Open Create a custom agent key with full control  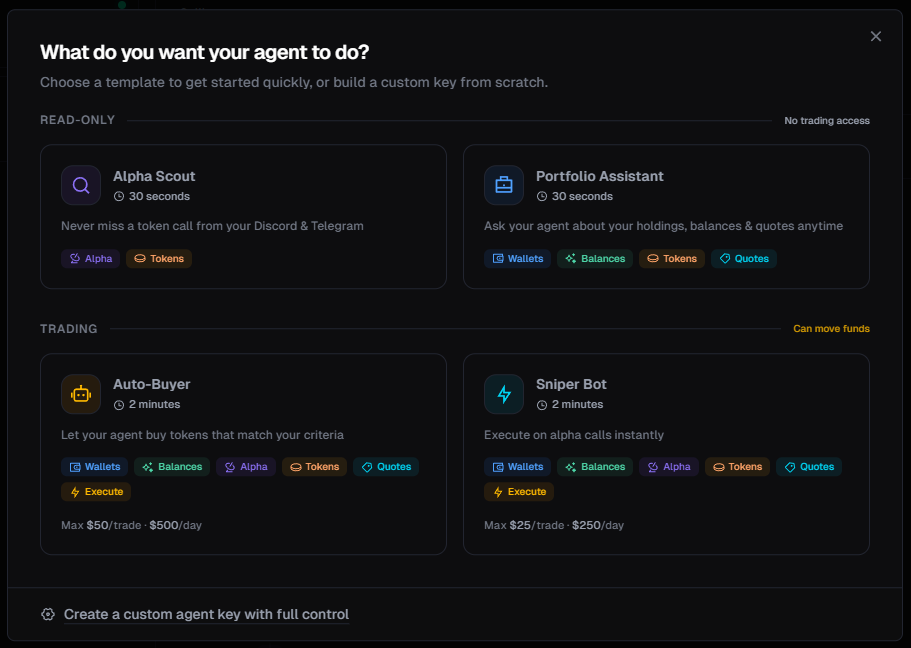click(x=206, y=614)
